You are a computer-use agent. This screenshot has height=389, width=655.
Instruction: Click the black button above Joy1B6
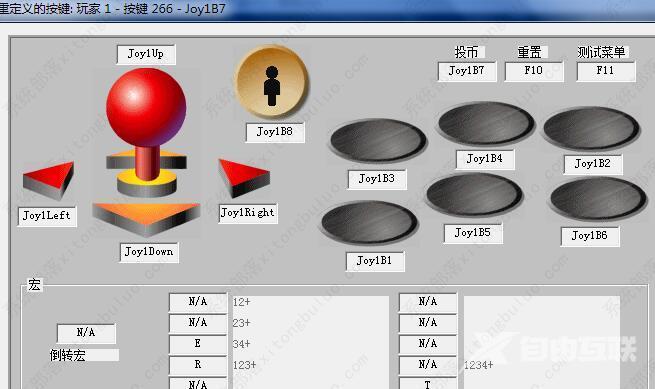598,199
